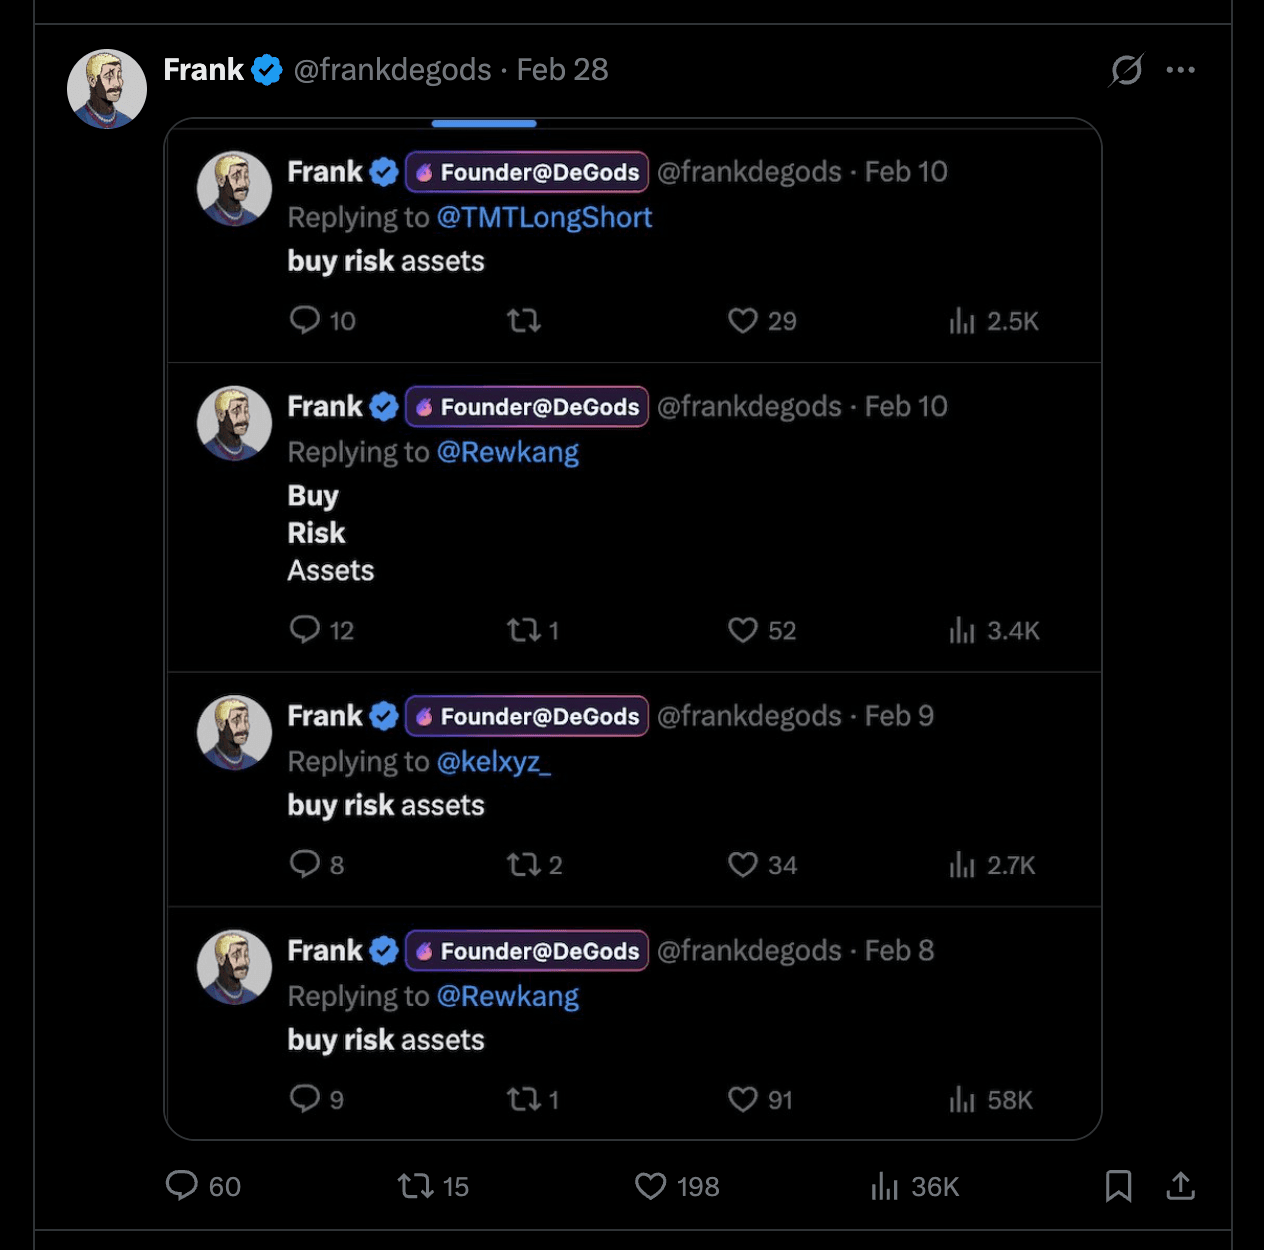Open the share menu for the main post
Viewport: 1264px width, 1250px height.
pyautogui.click(x=1180, y=1186)
